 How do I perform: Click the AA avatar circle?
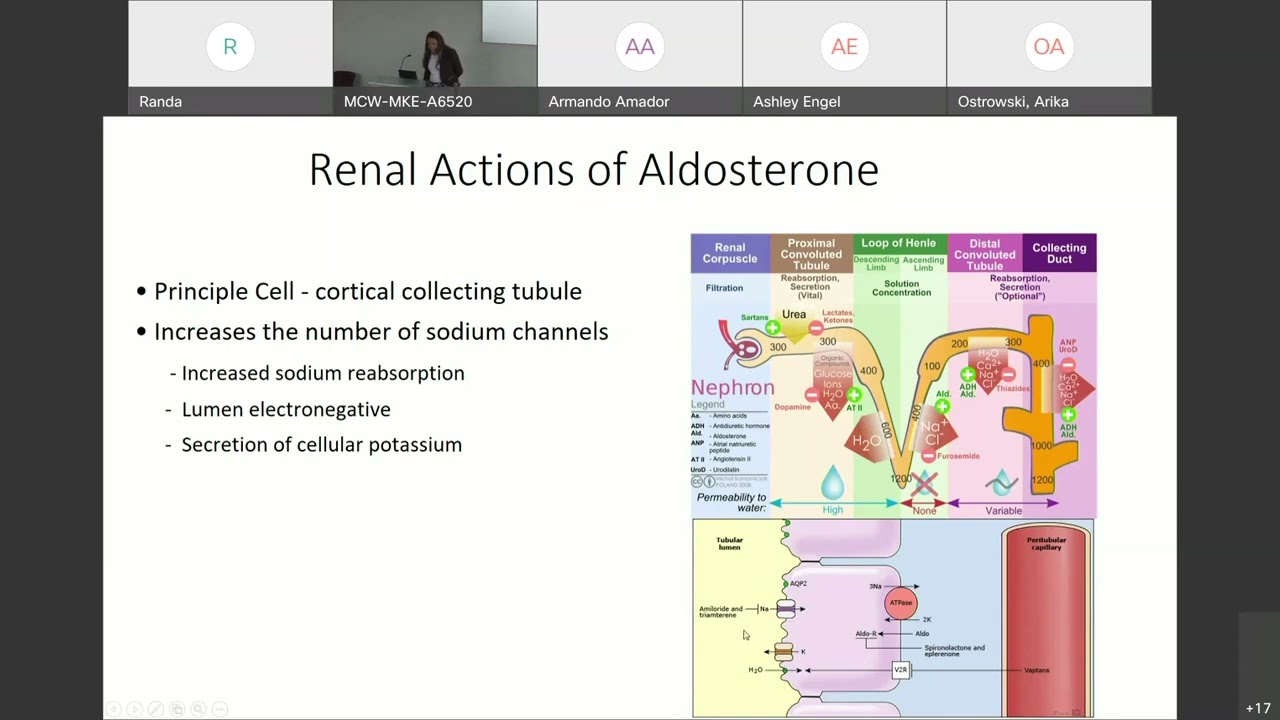(x=640, y=46)
